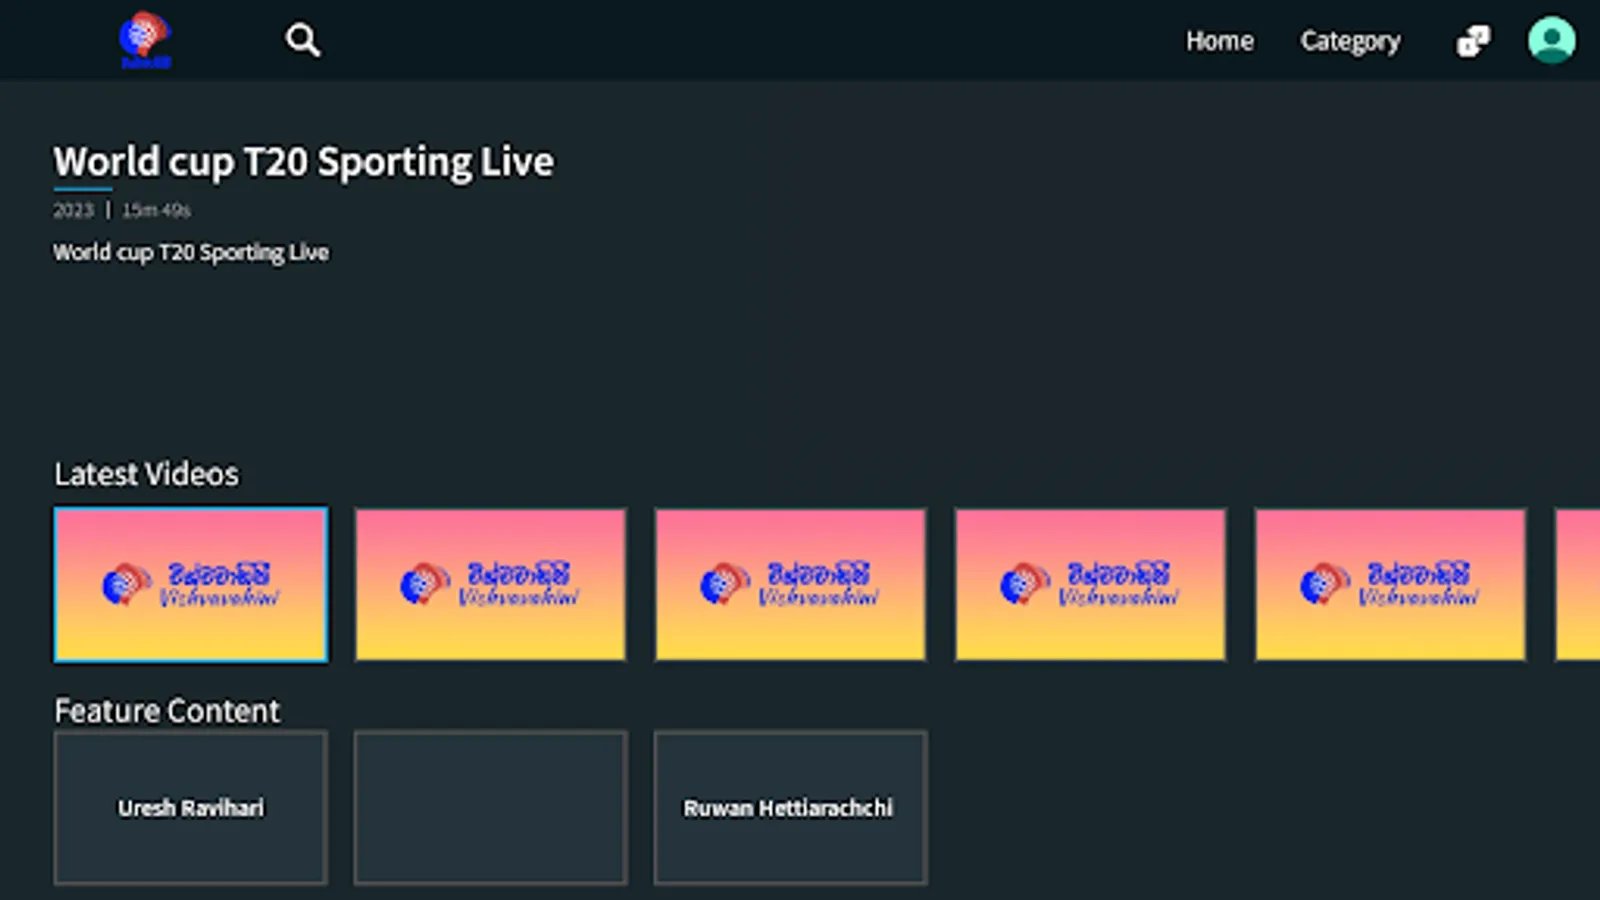Open search with the magnifier icon

[302, 40]
